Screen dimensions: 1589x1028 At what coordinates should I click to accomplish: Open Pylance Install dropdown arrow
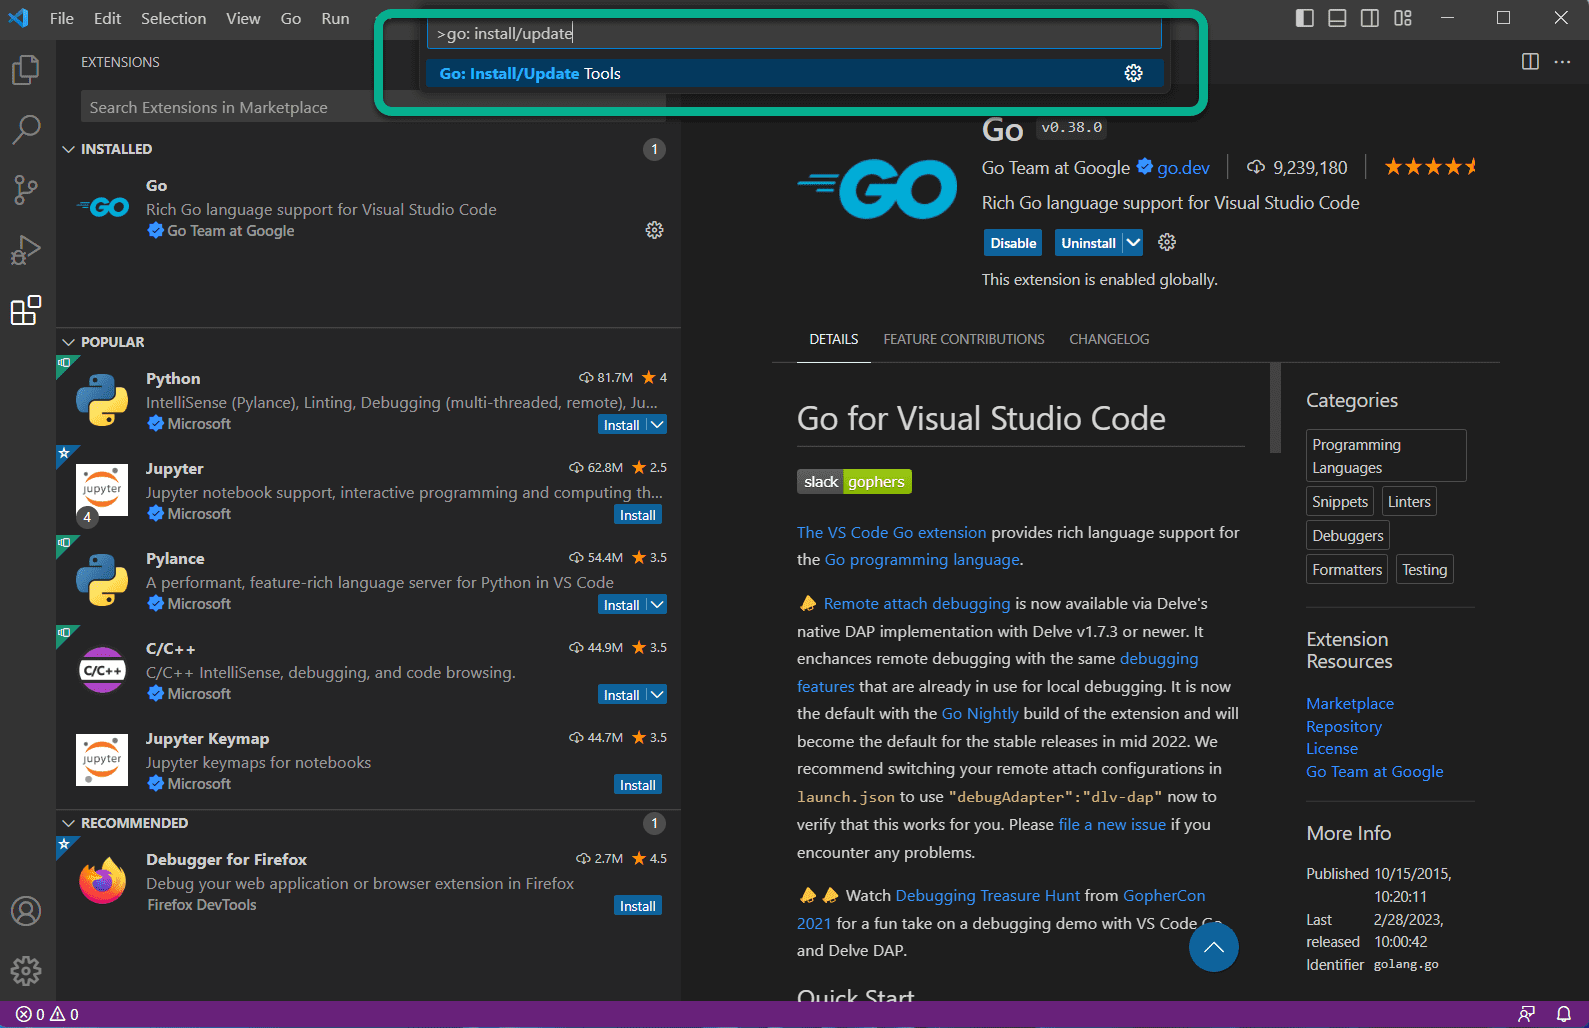pos(656,605)
